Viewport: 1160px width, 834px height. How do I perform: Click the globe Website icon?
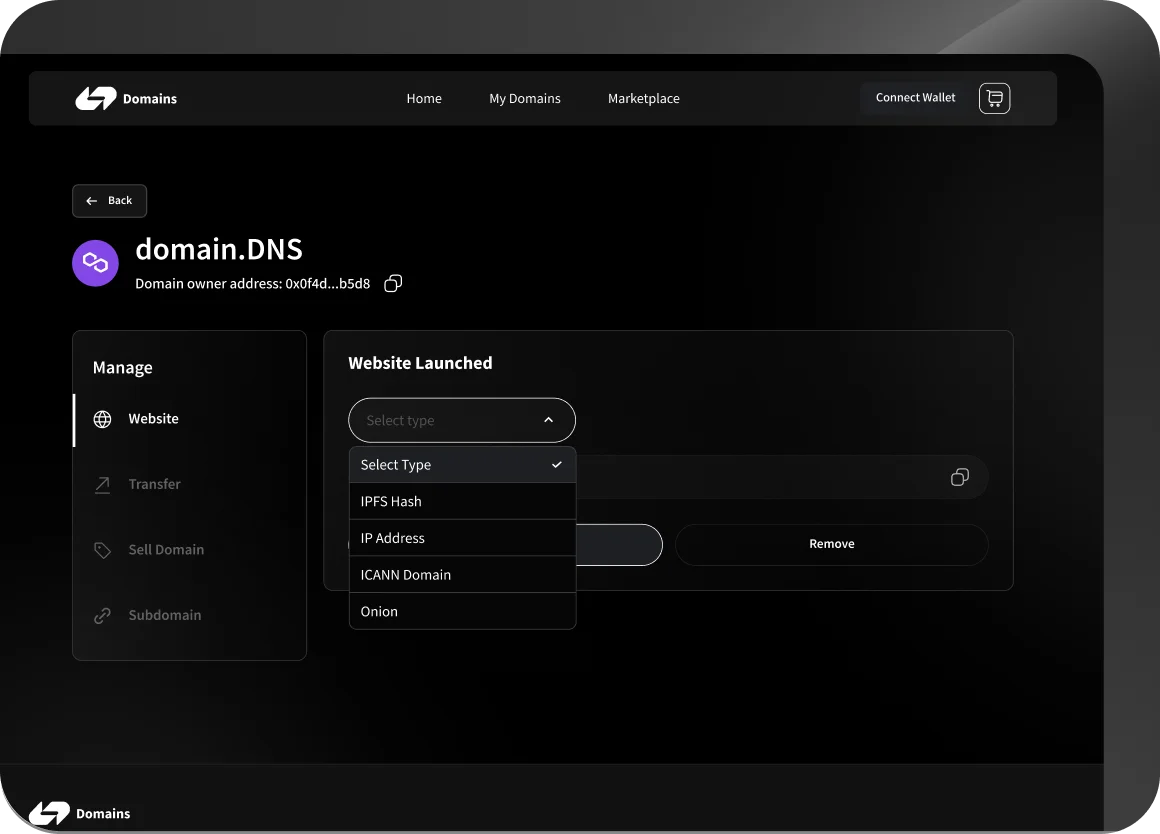tap(102, 419)
